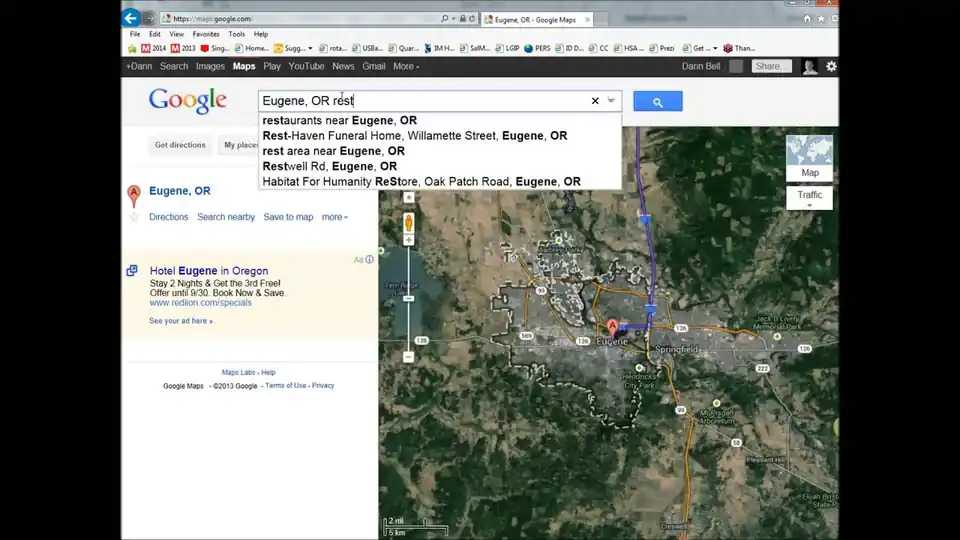Click red marker A beside Eugene, OR result

(134, 195)
